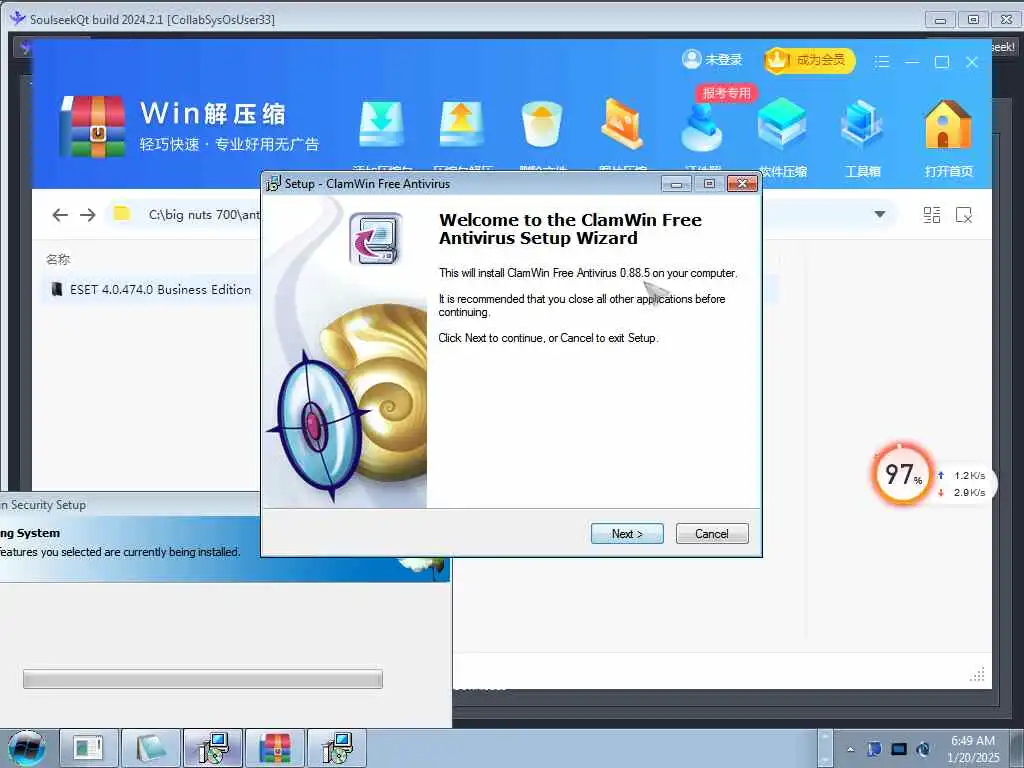Click the swirl tray icon beside the clock
The image size is (1024, 768).
923,749
